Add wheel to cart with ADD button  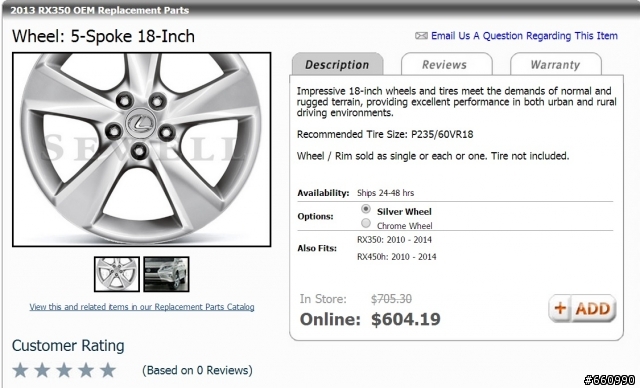pos(582,308)
